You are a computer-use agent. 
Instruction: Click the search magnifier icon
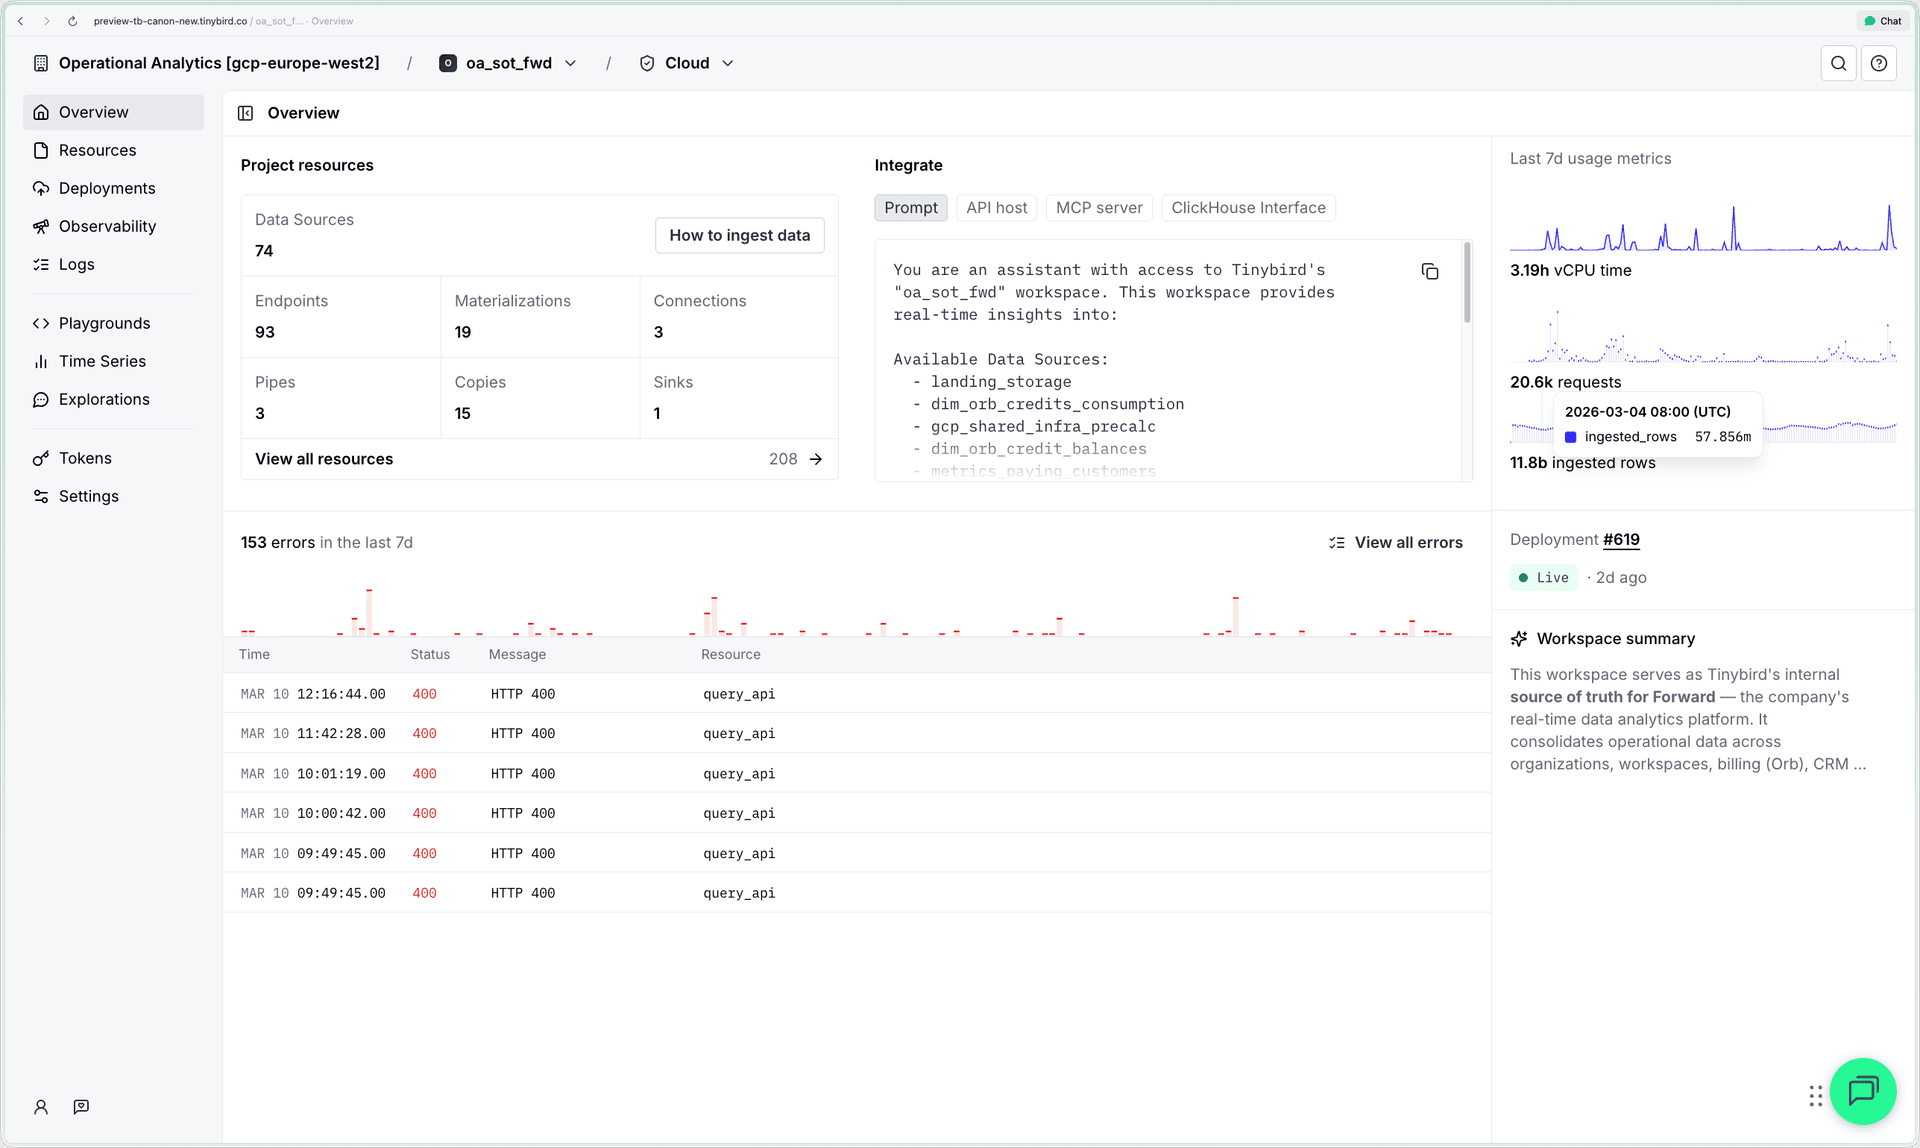(1838, 63)
